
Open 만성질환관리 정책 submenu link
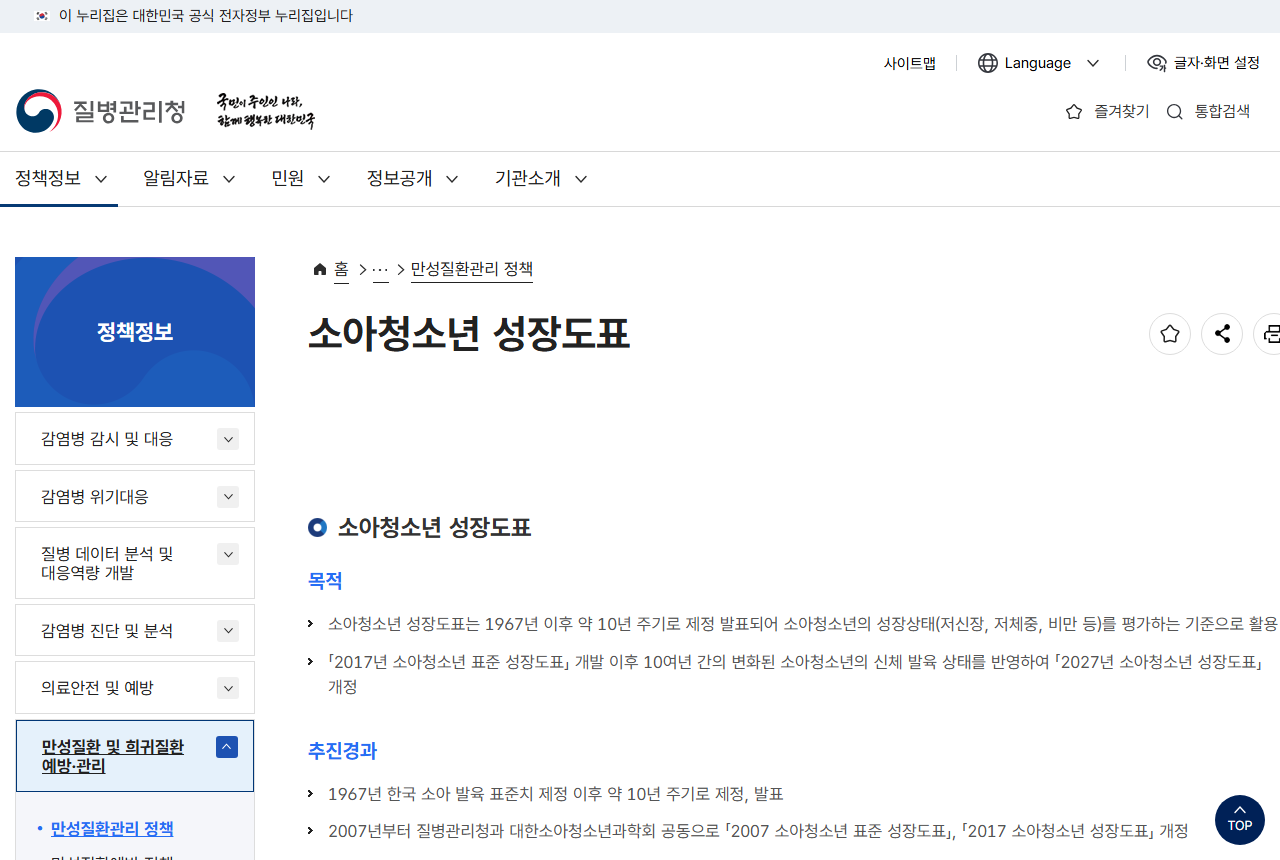click(x=112, y=829)
